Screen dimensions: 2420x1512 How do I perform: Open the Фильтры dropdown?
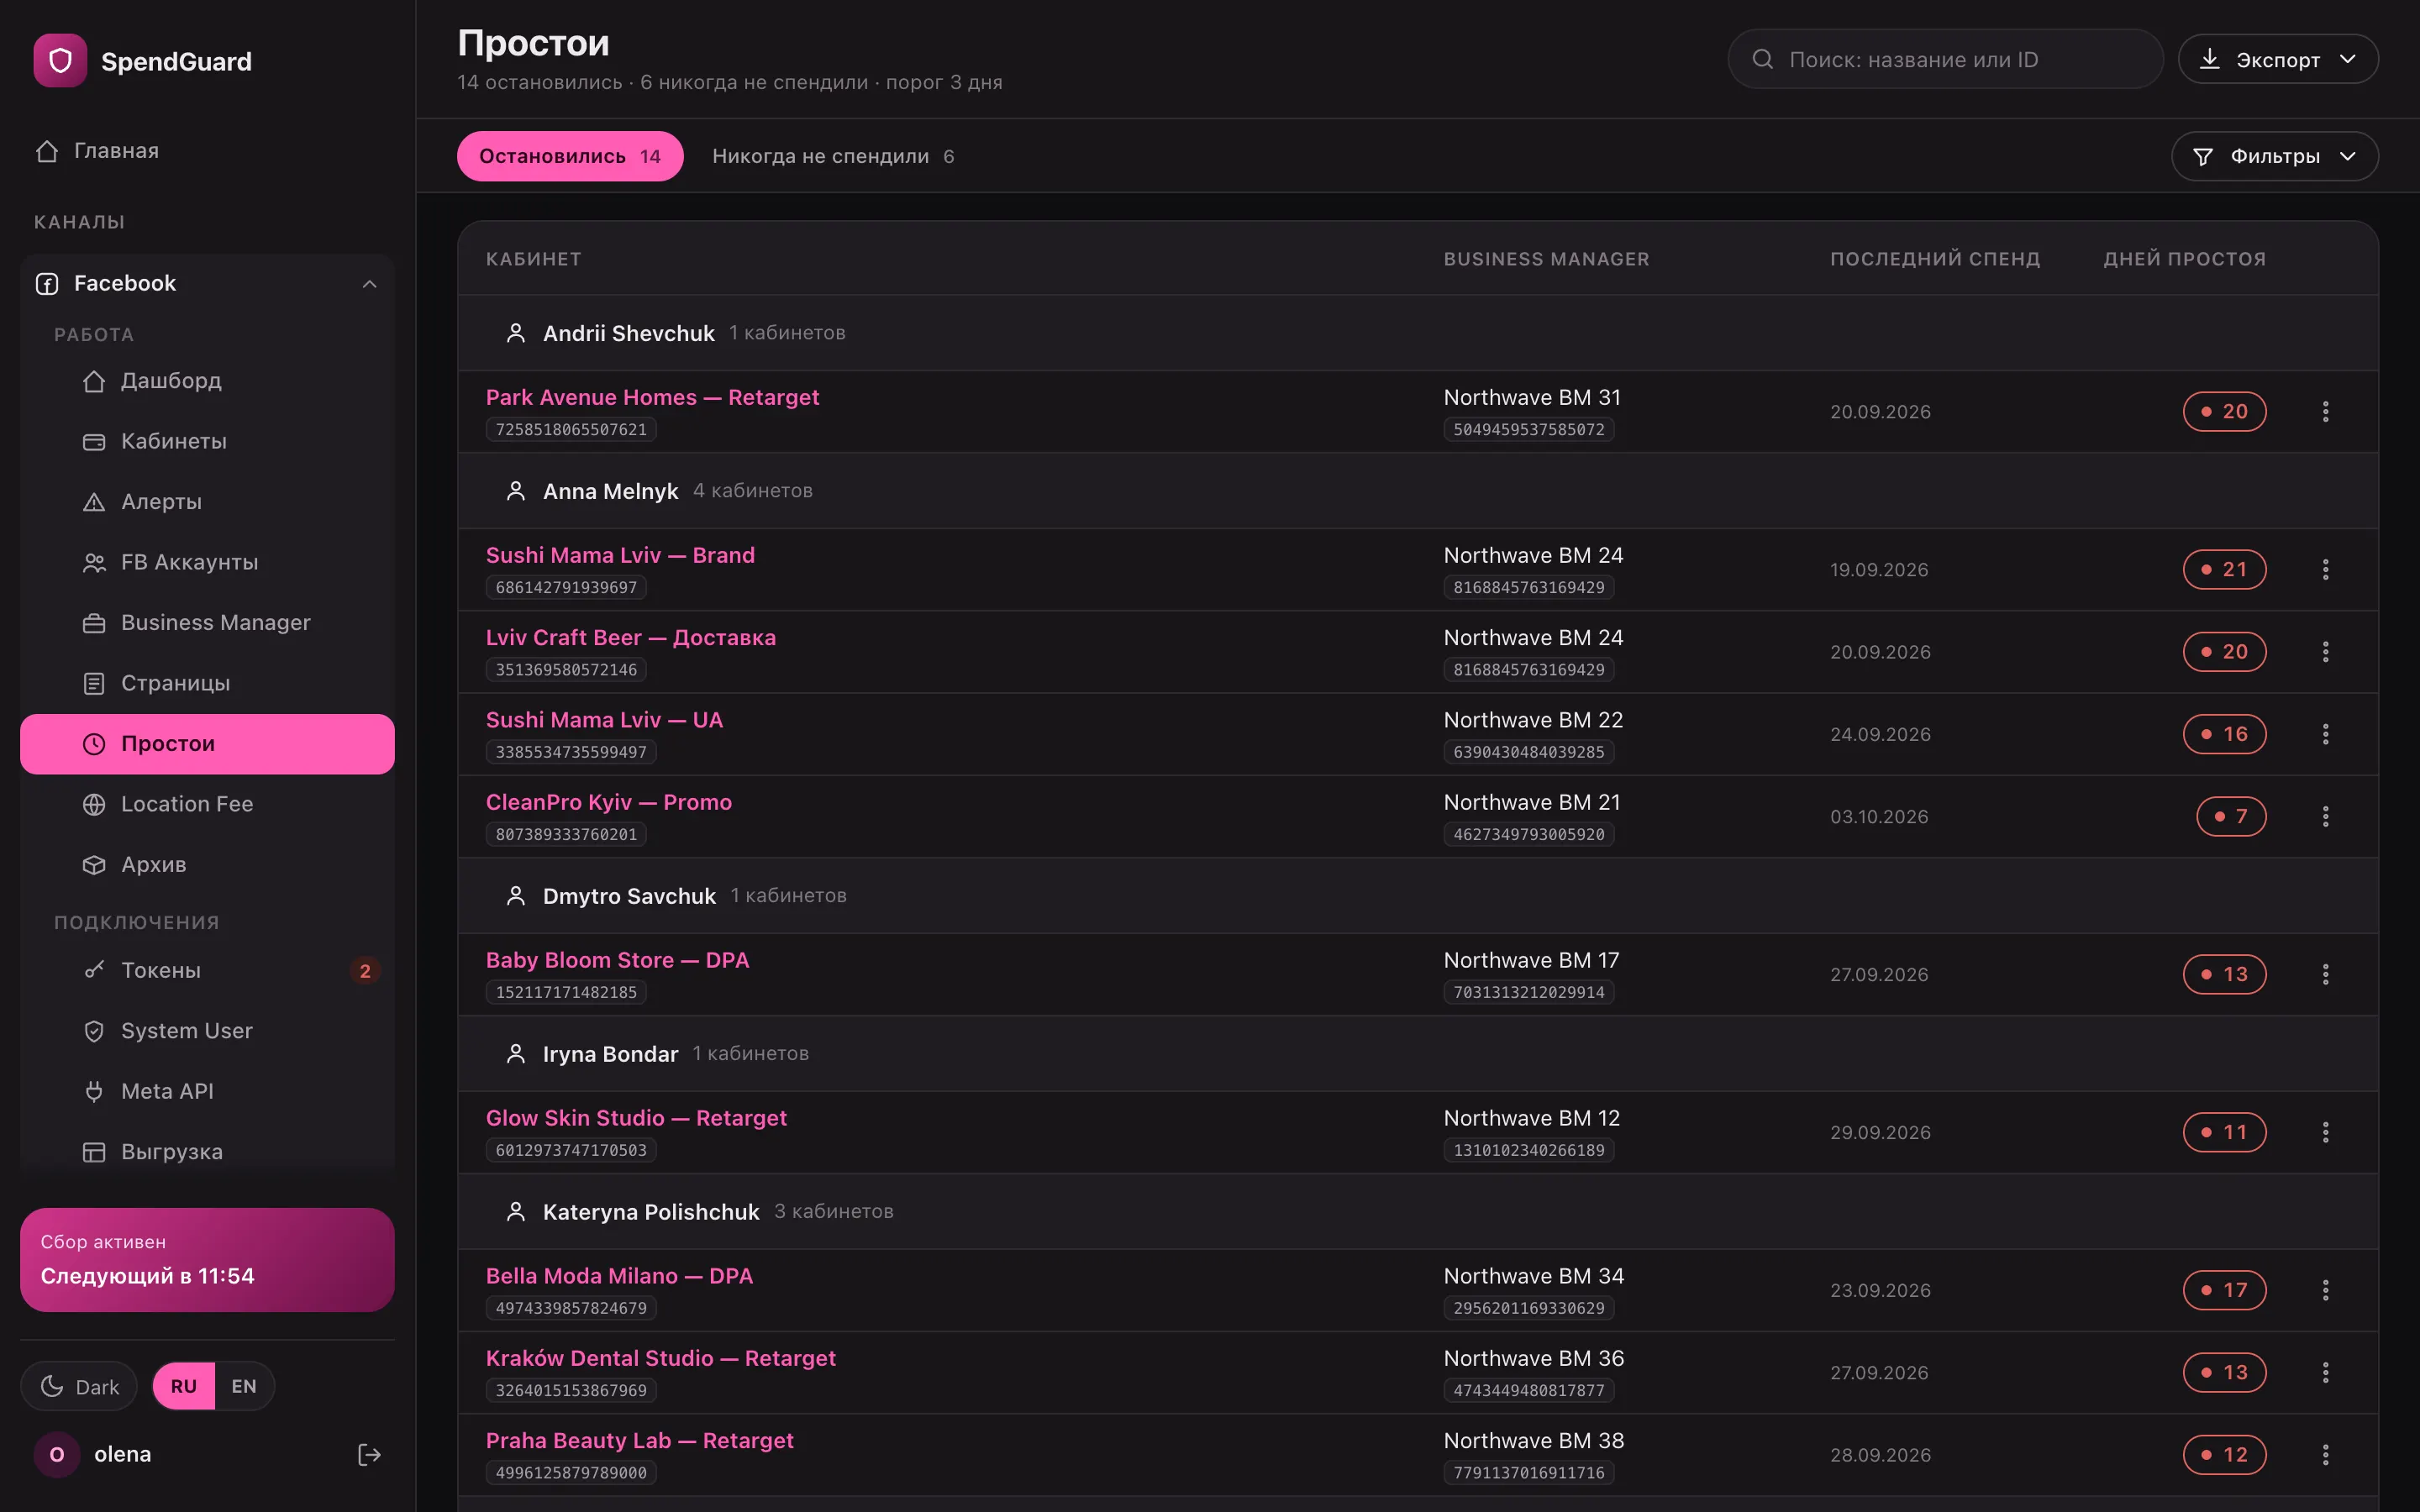(2274, 156)
